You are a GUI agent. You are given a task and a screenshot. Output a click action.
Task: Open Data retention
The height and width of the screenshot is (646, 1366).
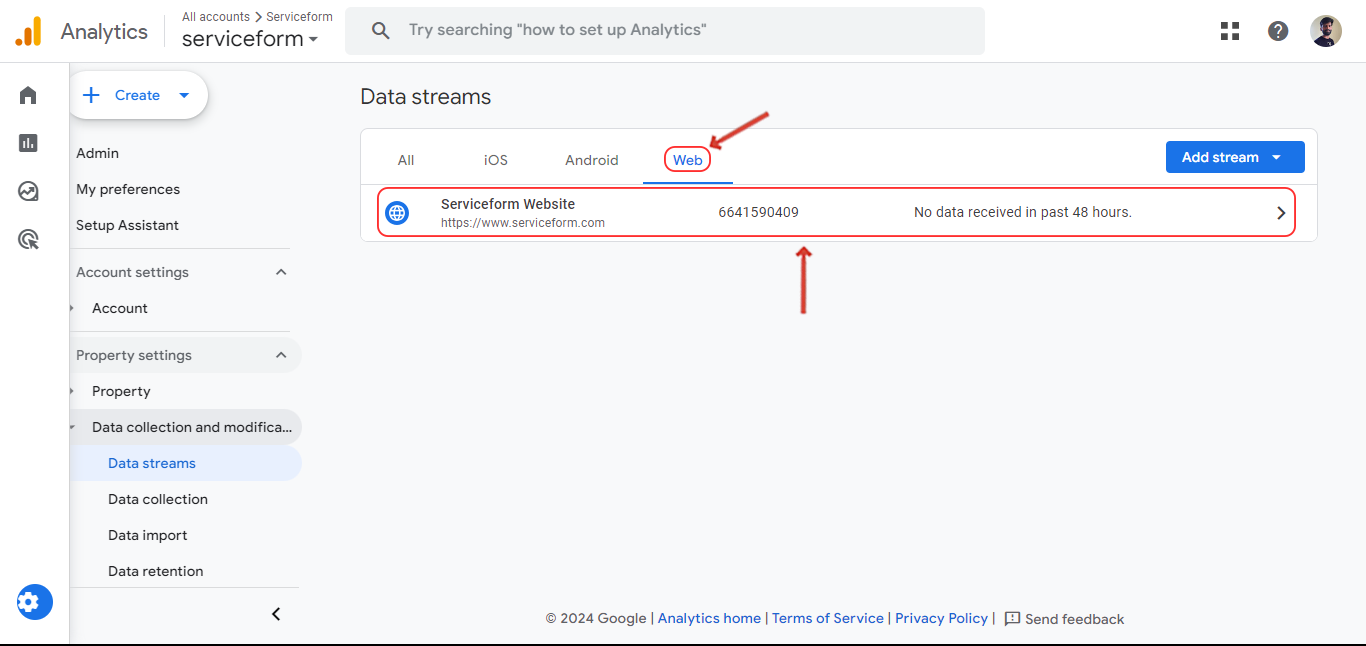pos(156,571)
